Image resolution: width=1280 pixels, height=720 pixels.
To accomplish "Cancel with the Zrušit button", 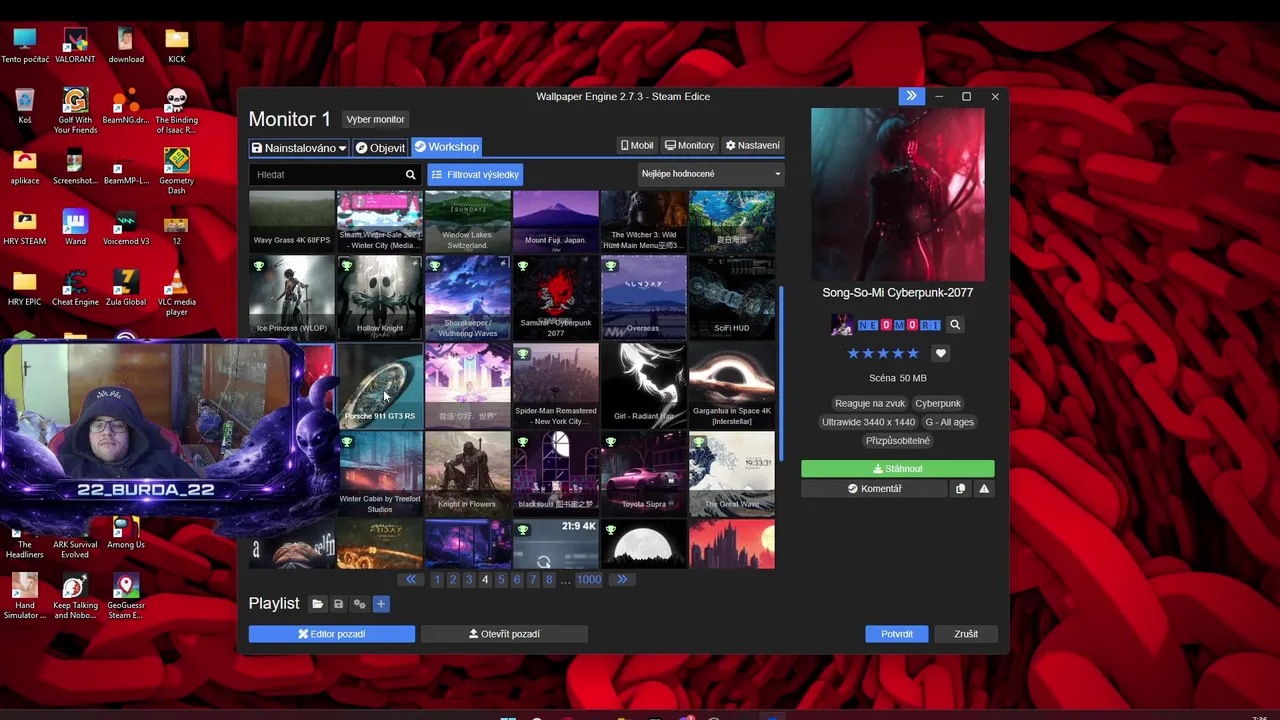I will tap(966, 634).
